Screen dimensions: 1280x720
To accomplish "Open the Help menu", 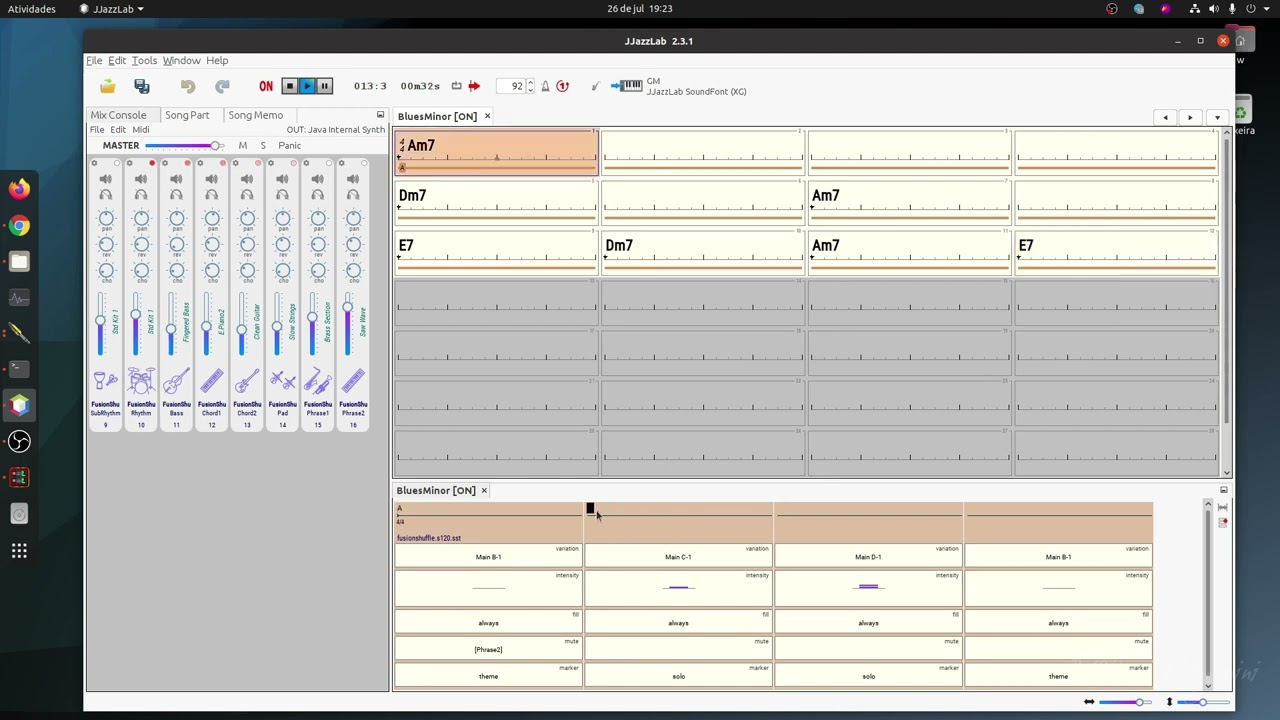I will [x=217, y=60].
